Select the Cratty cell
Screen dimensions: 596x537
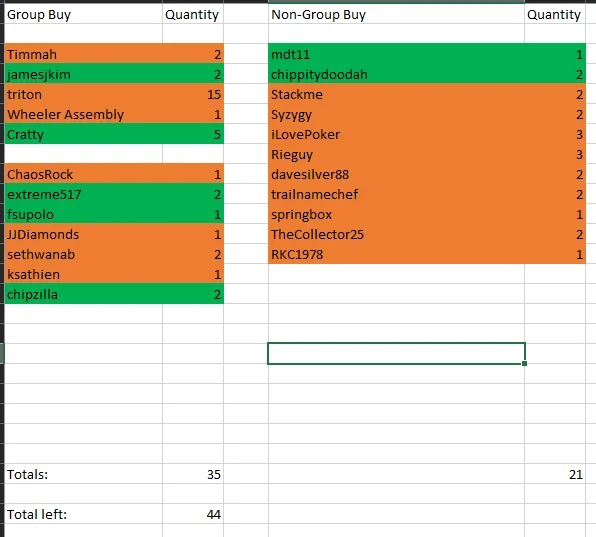[83, 134]
